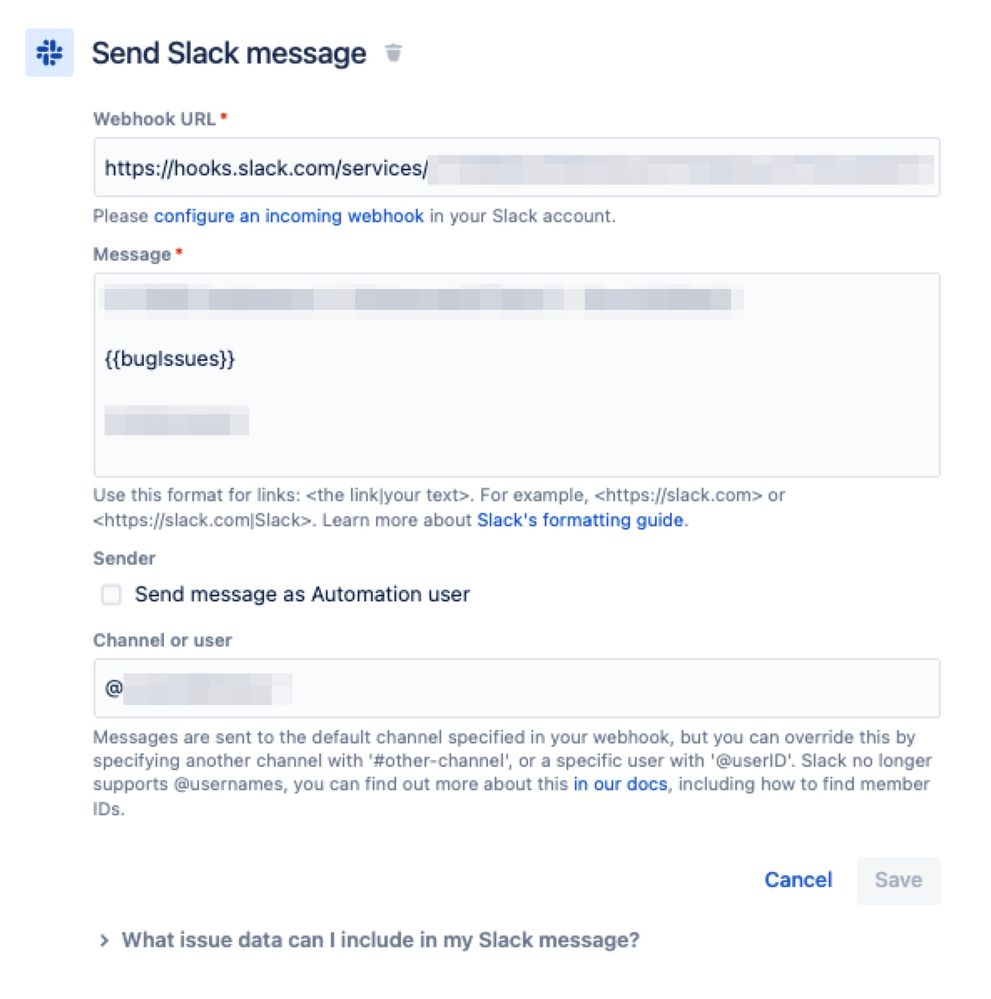This screenshot has width=991, height=999.
Task: Click the Webhook URL label
Action: [154, 119]
